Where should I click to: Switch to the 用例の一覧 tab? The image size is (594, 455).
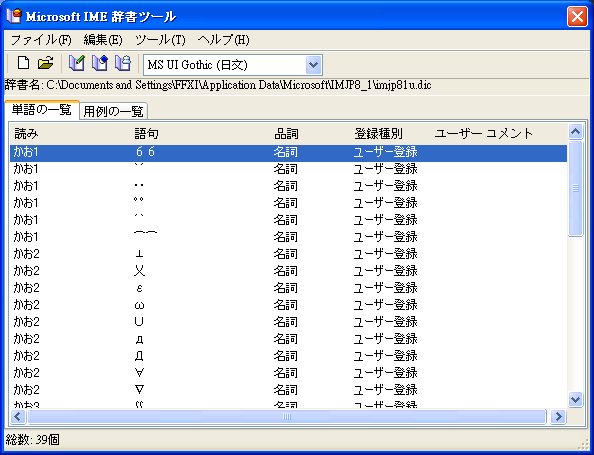point(113,111)
